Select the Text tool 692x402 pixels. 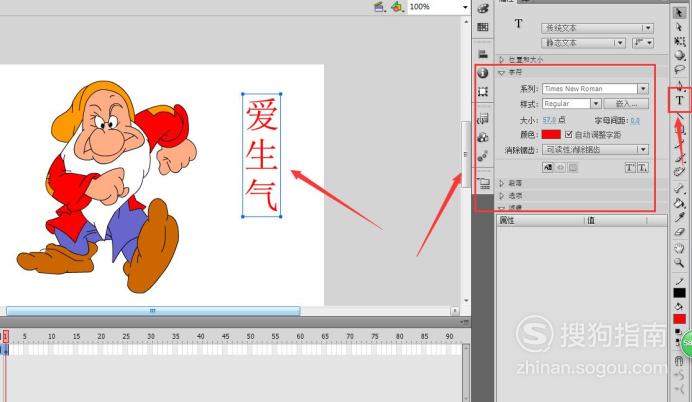click(x=680, y=100)
